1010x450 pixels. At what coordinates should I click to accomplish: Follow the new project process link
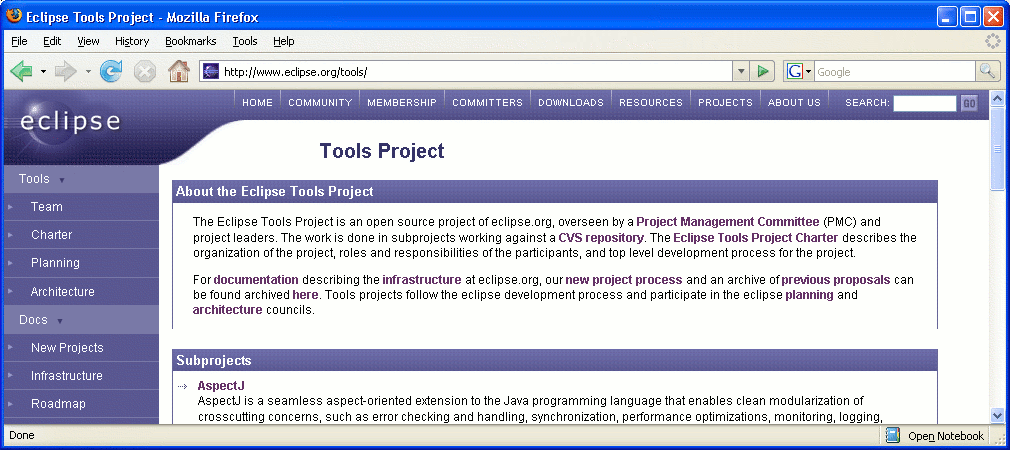[624, 280]
